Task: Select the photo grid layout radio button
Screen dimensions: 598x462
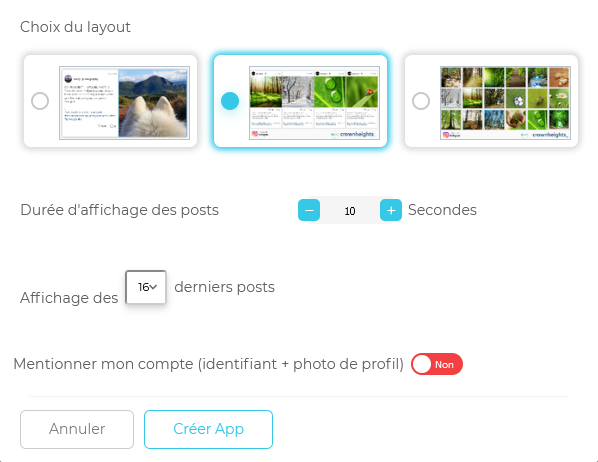Action: [x=421, y=101]
